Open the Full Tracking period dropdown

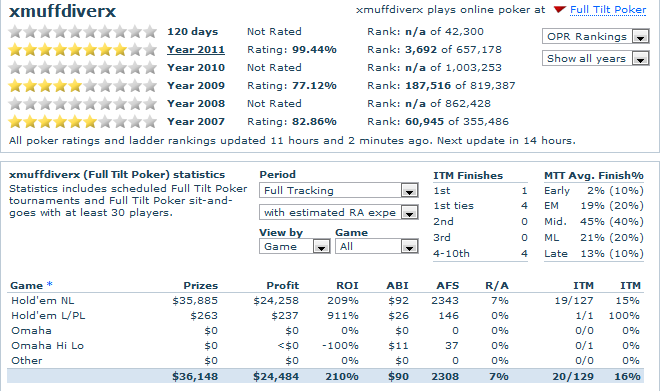339,191
